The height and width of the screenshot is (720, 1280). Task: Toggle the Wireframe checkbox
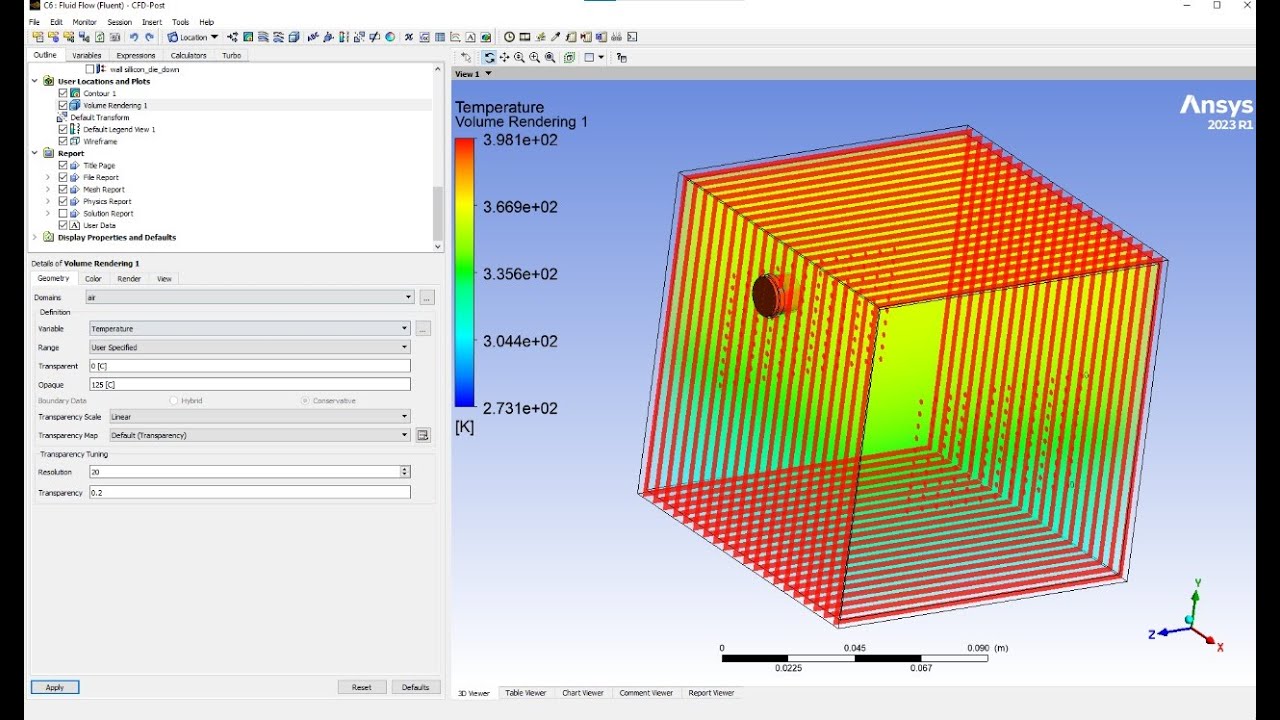(63, 141)
